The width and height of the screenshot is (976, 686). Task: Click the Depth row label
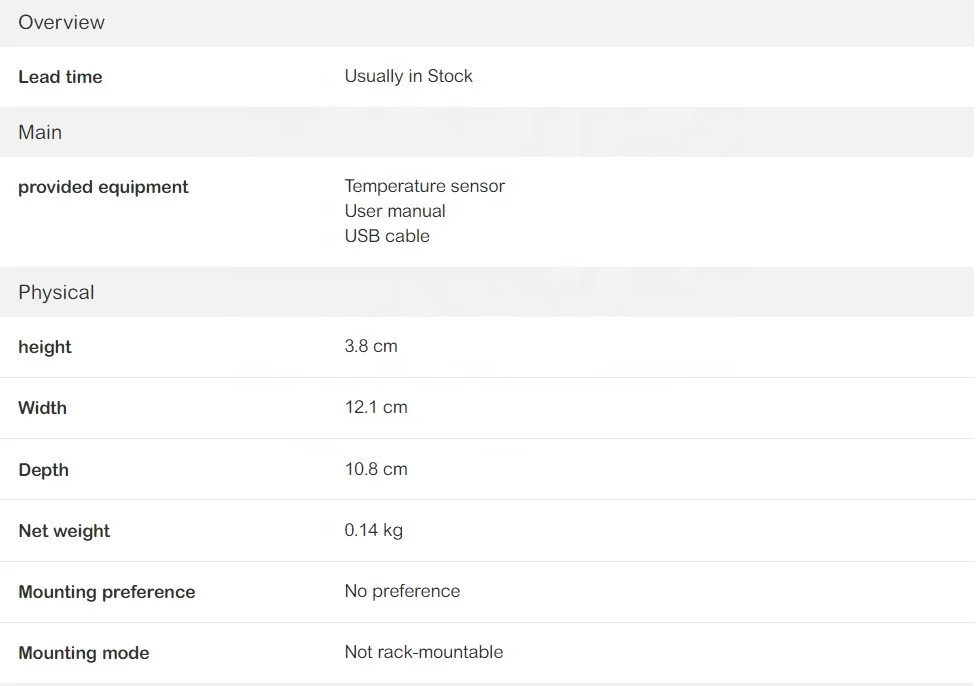tap(43, 470)
